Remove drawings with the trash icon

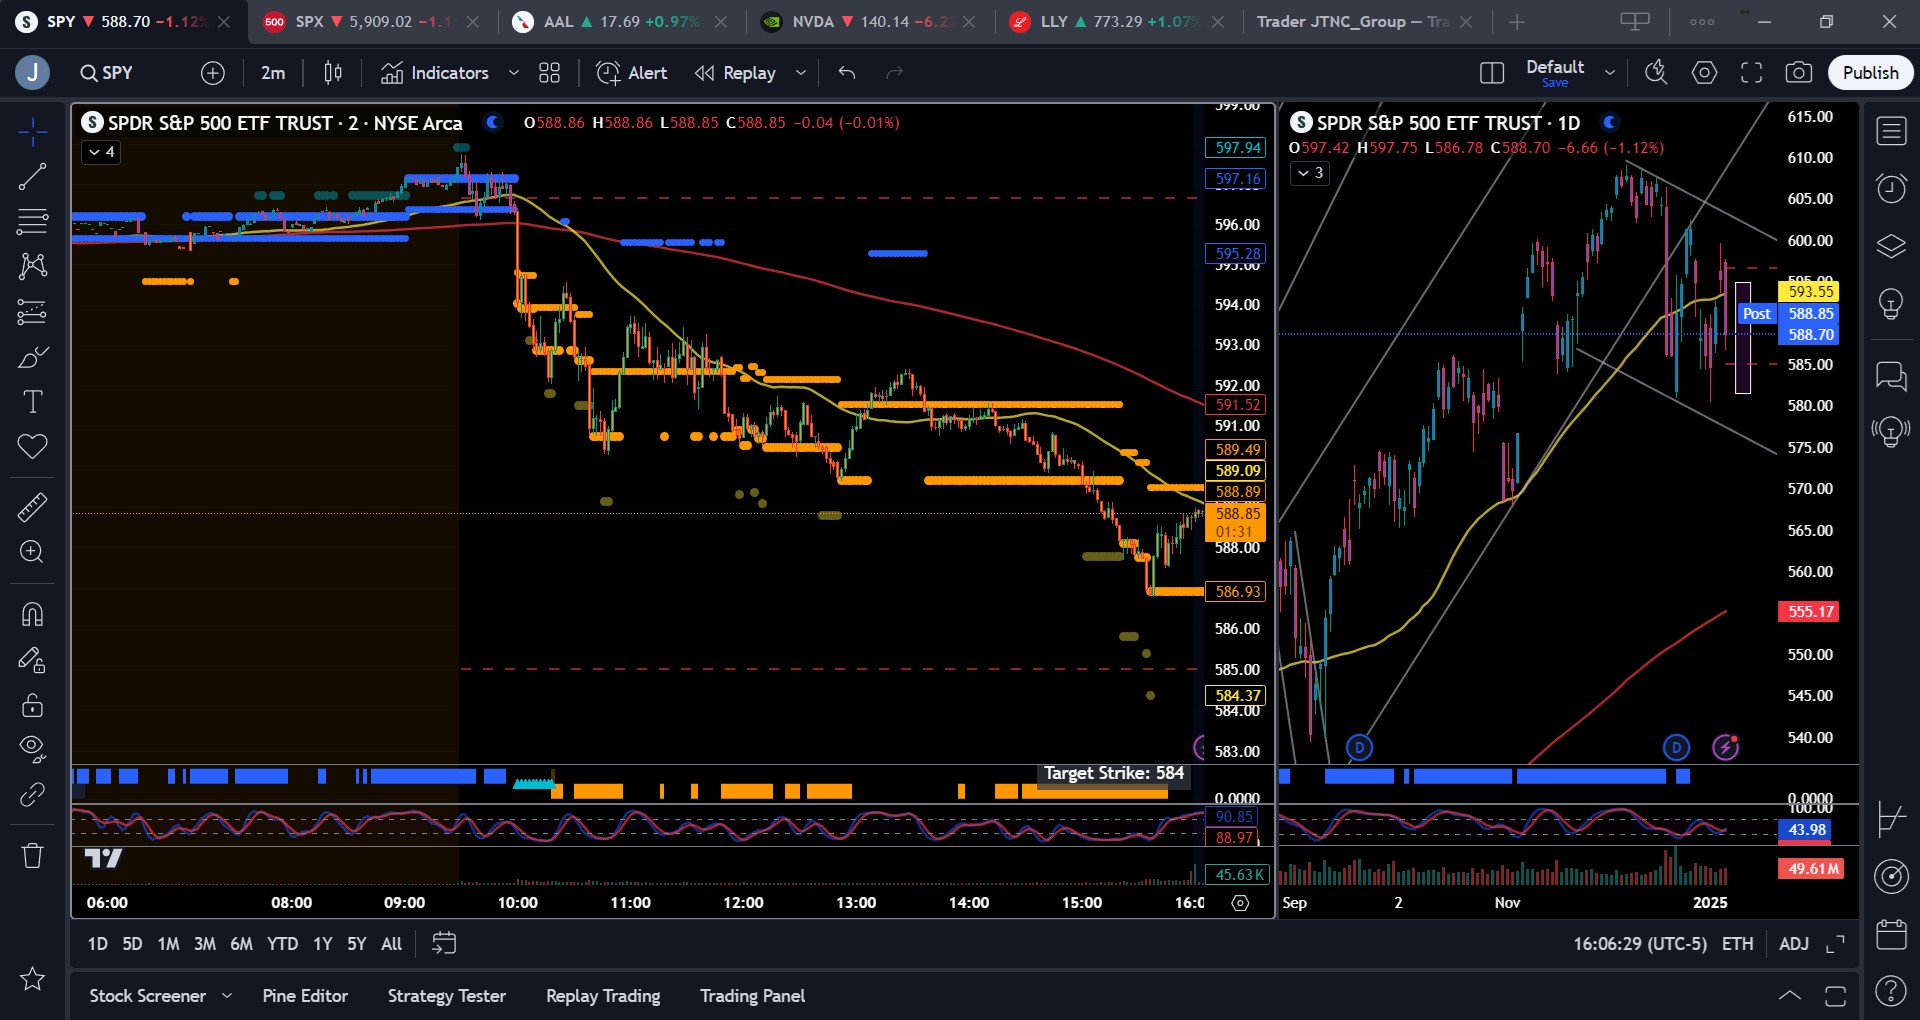click(32, 855)
